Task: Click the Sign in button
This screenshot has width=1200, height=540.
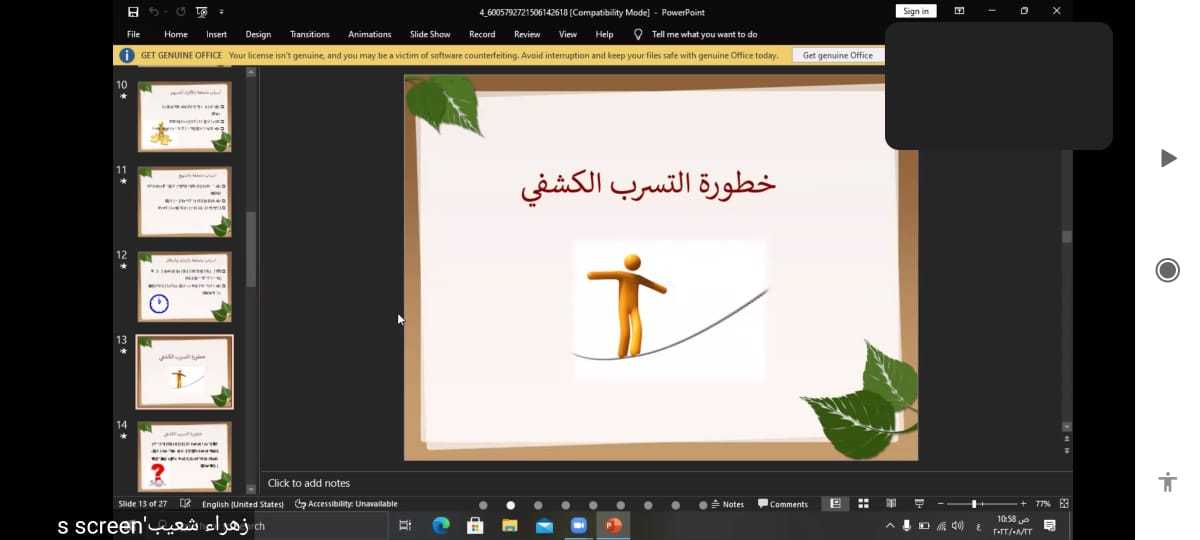Action: coord(916,11)
